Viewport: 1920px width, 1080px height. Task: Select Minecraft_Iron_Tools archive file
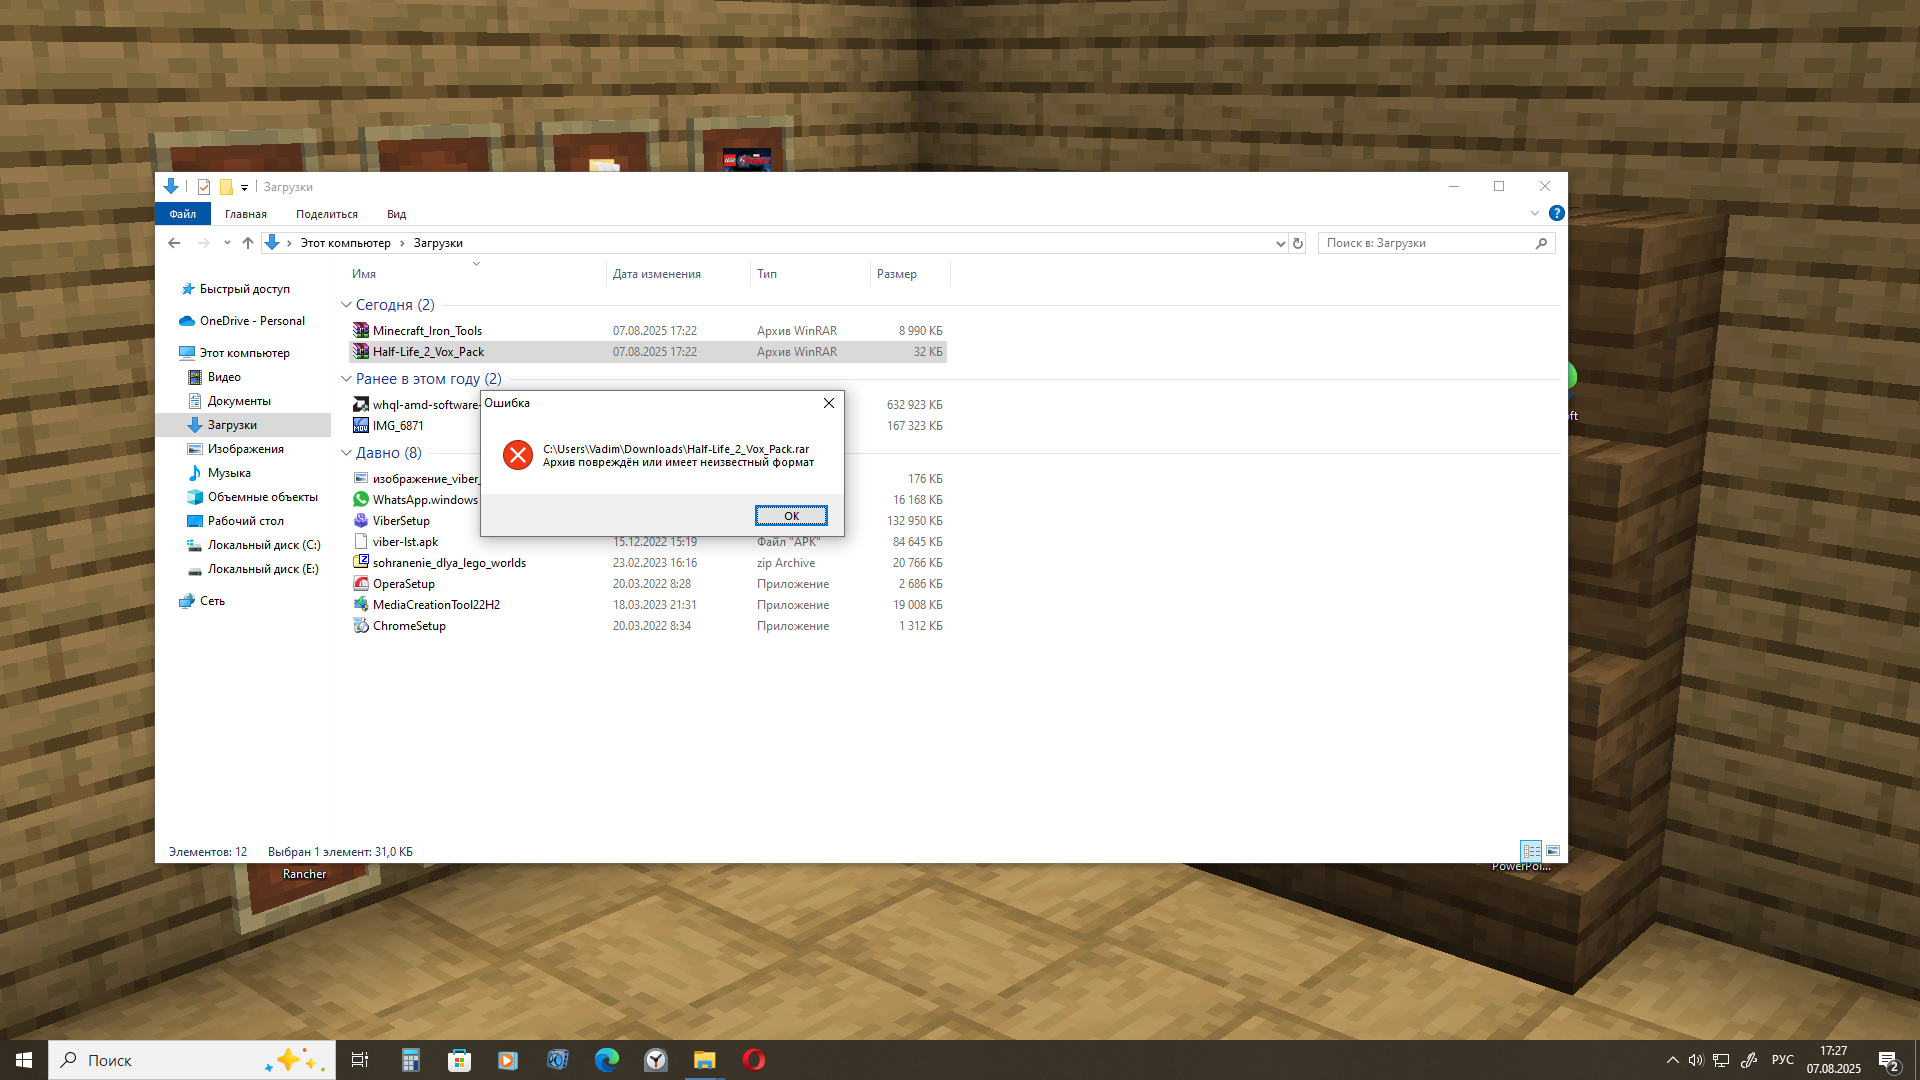click(x=427, y=331)
